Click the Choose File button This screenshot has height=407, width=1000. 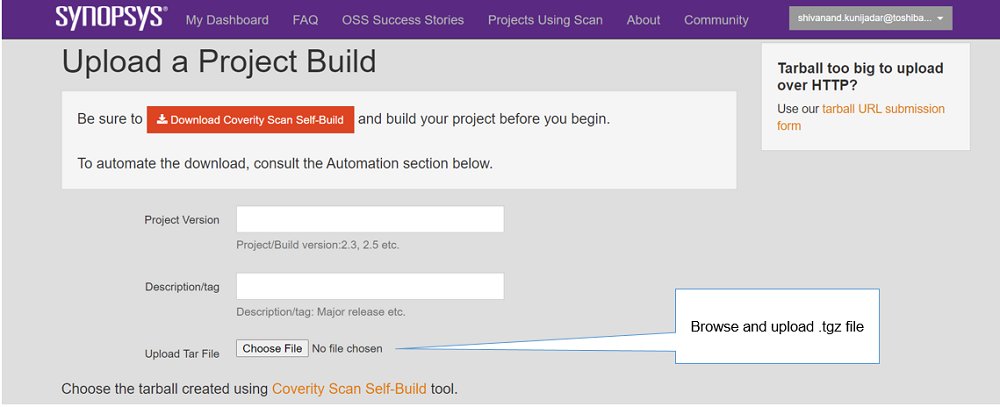(x=272, y=348)
